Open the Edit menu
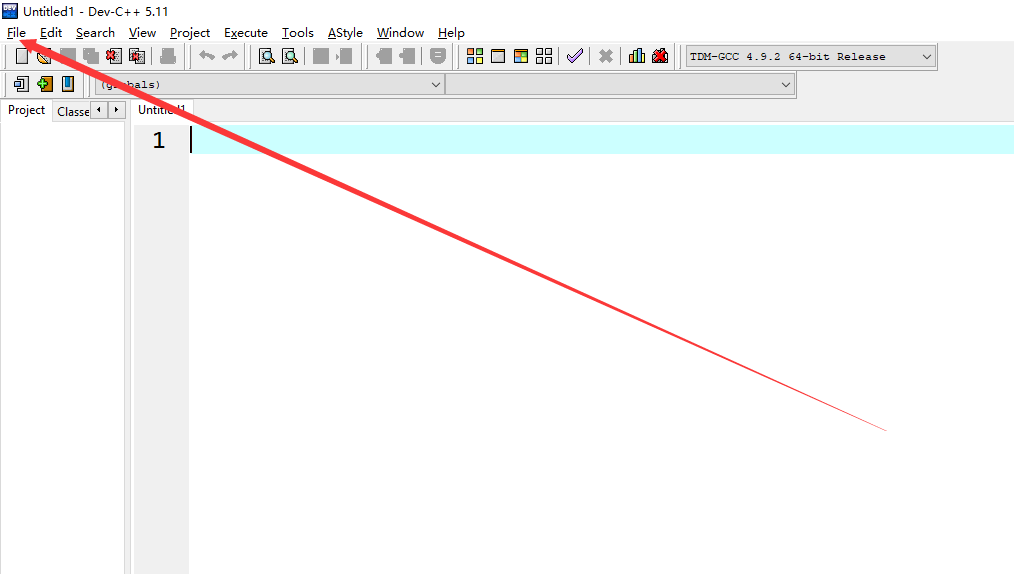The height and width of the screenshot is (574, 1014). coord(51,33)
